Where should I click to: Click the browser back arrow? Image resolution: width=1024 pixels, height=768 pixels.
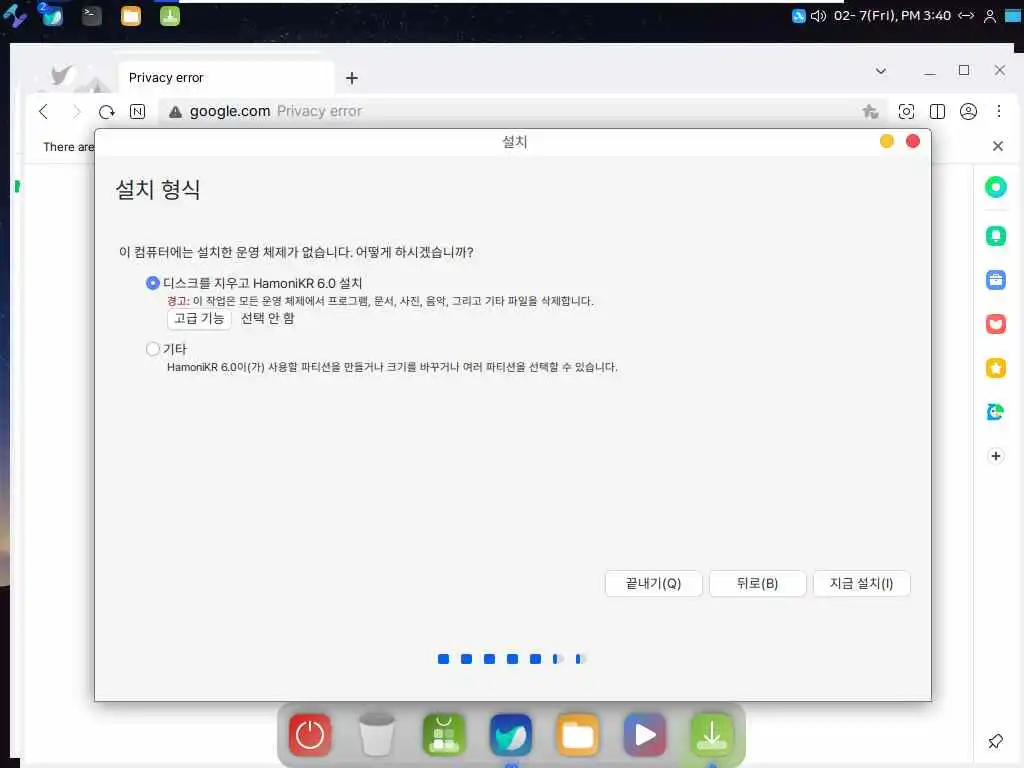[44, 112]
